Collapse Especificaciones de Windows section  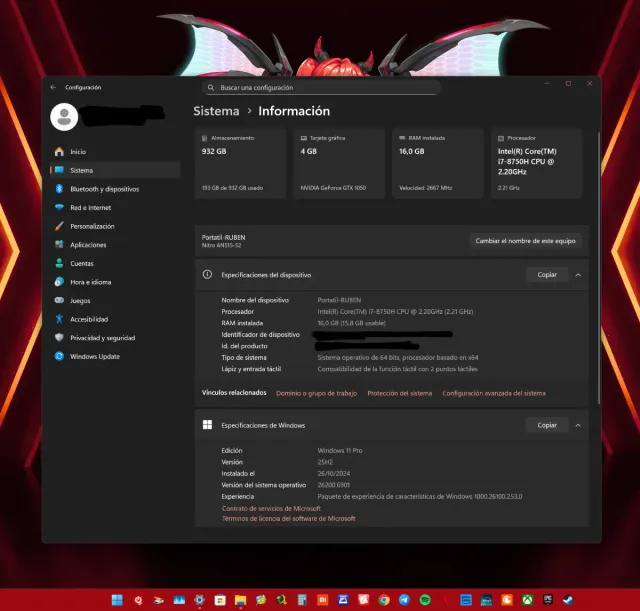578,425
